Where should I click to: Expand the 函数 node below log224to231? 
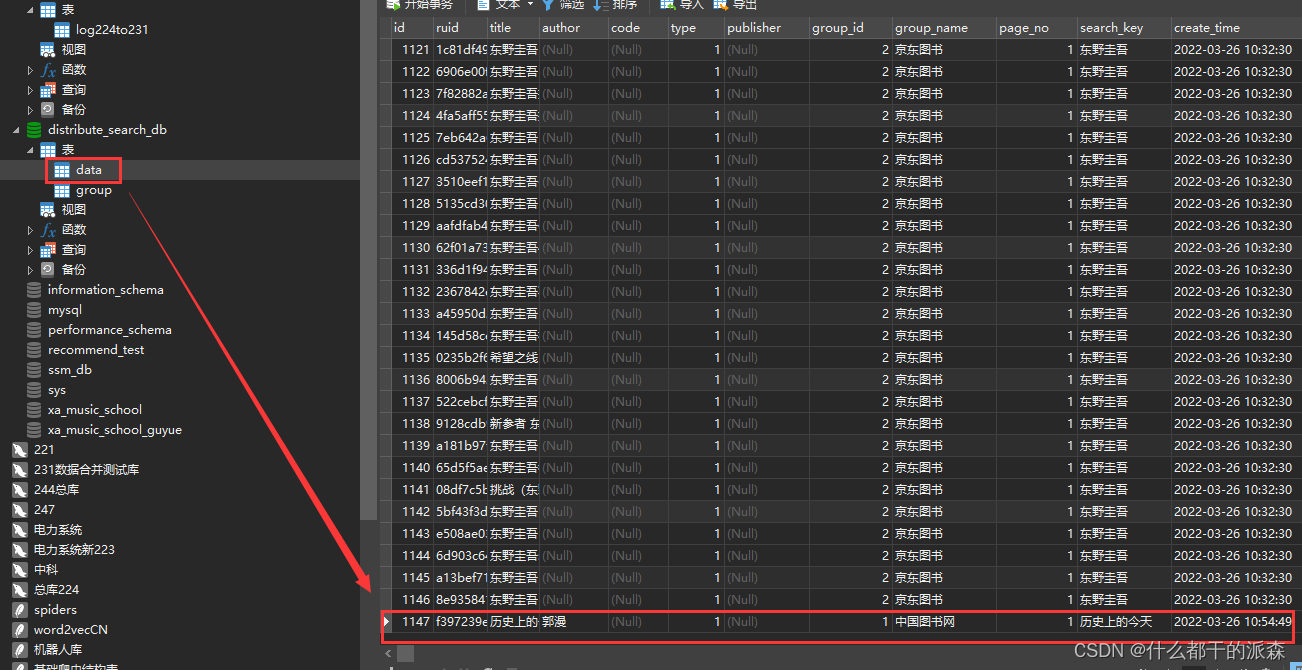pyautogui.click(x=30, y=70)
